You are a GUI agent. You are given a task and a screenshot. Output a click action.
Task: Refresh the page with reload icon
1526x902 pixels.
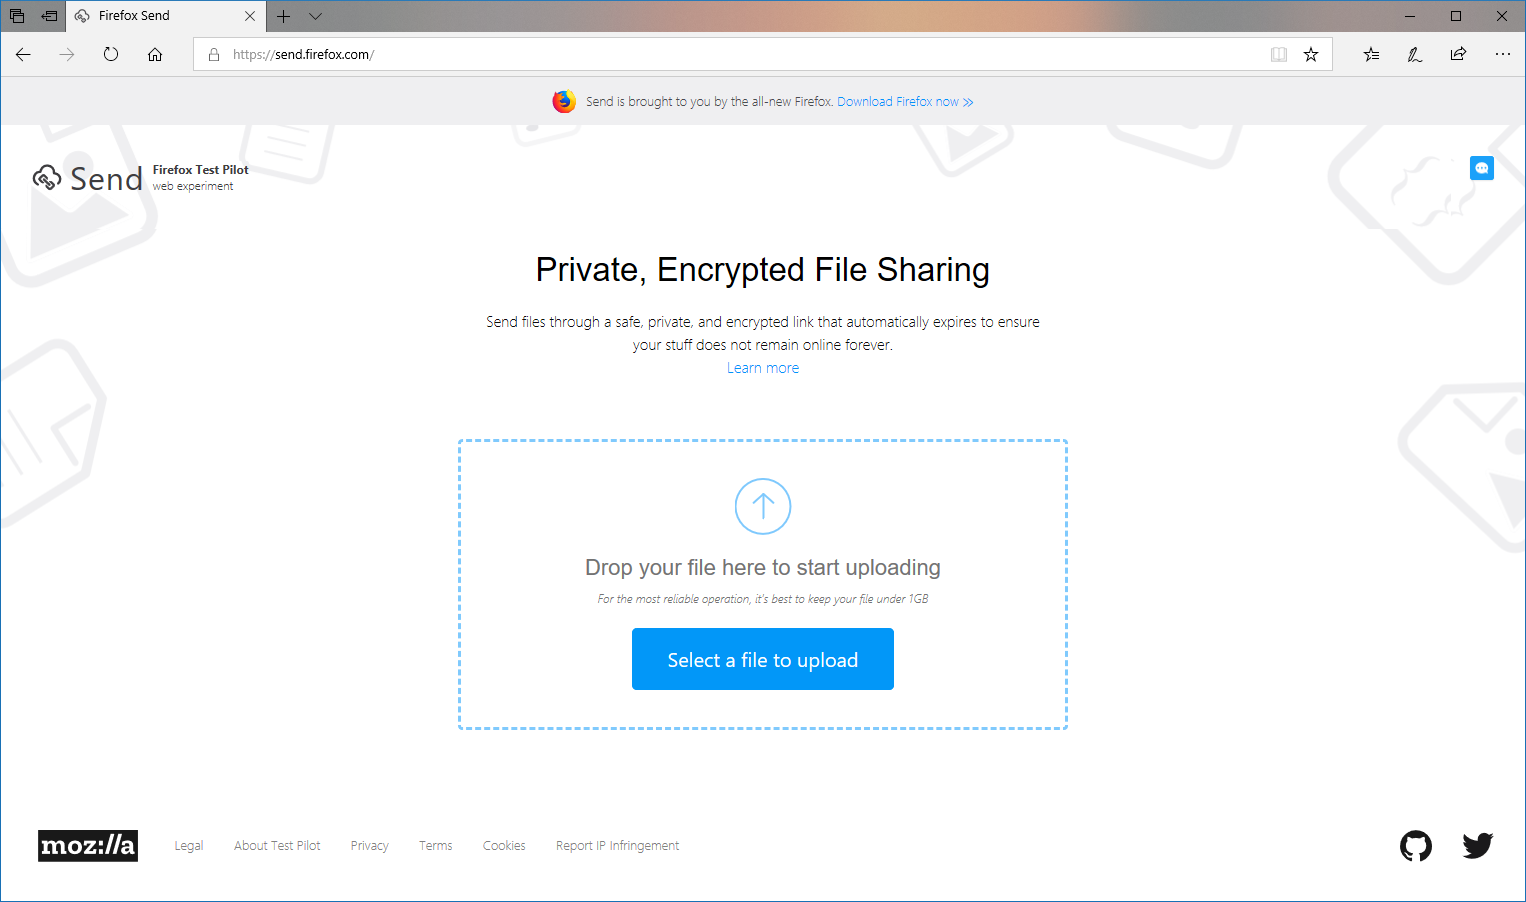111,54
